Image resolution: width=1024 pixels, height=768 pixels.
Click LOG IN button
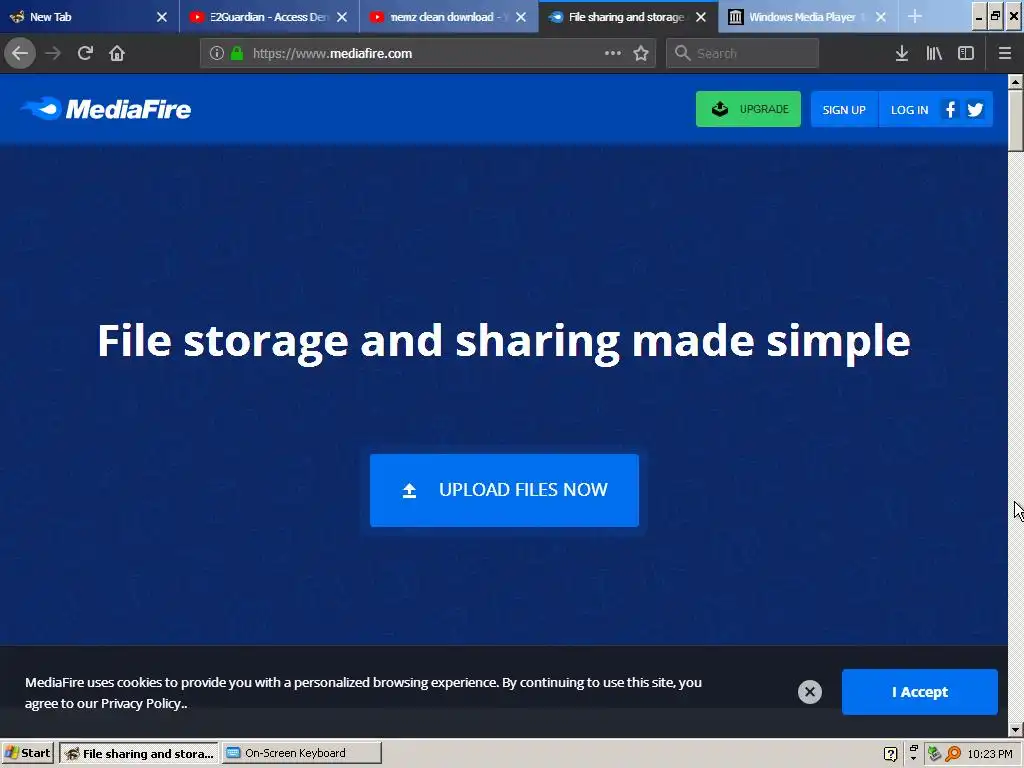(x=909, y=109)
